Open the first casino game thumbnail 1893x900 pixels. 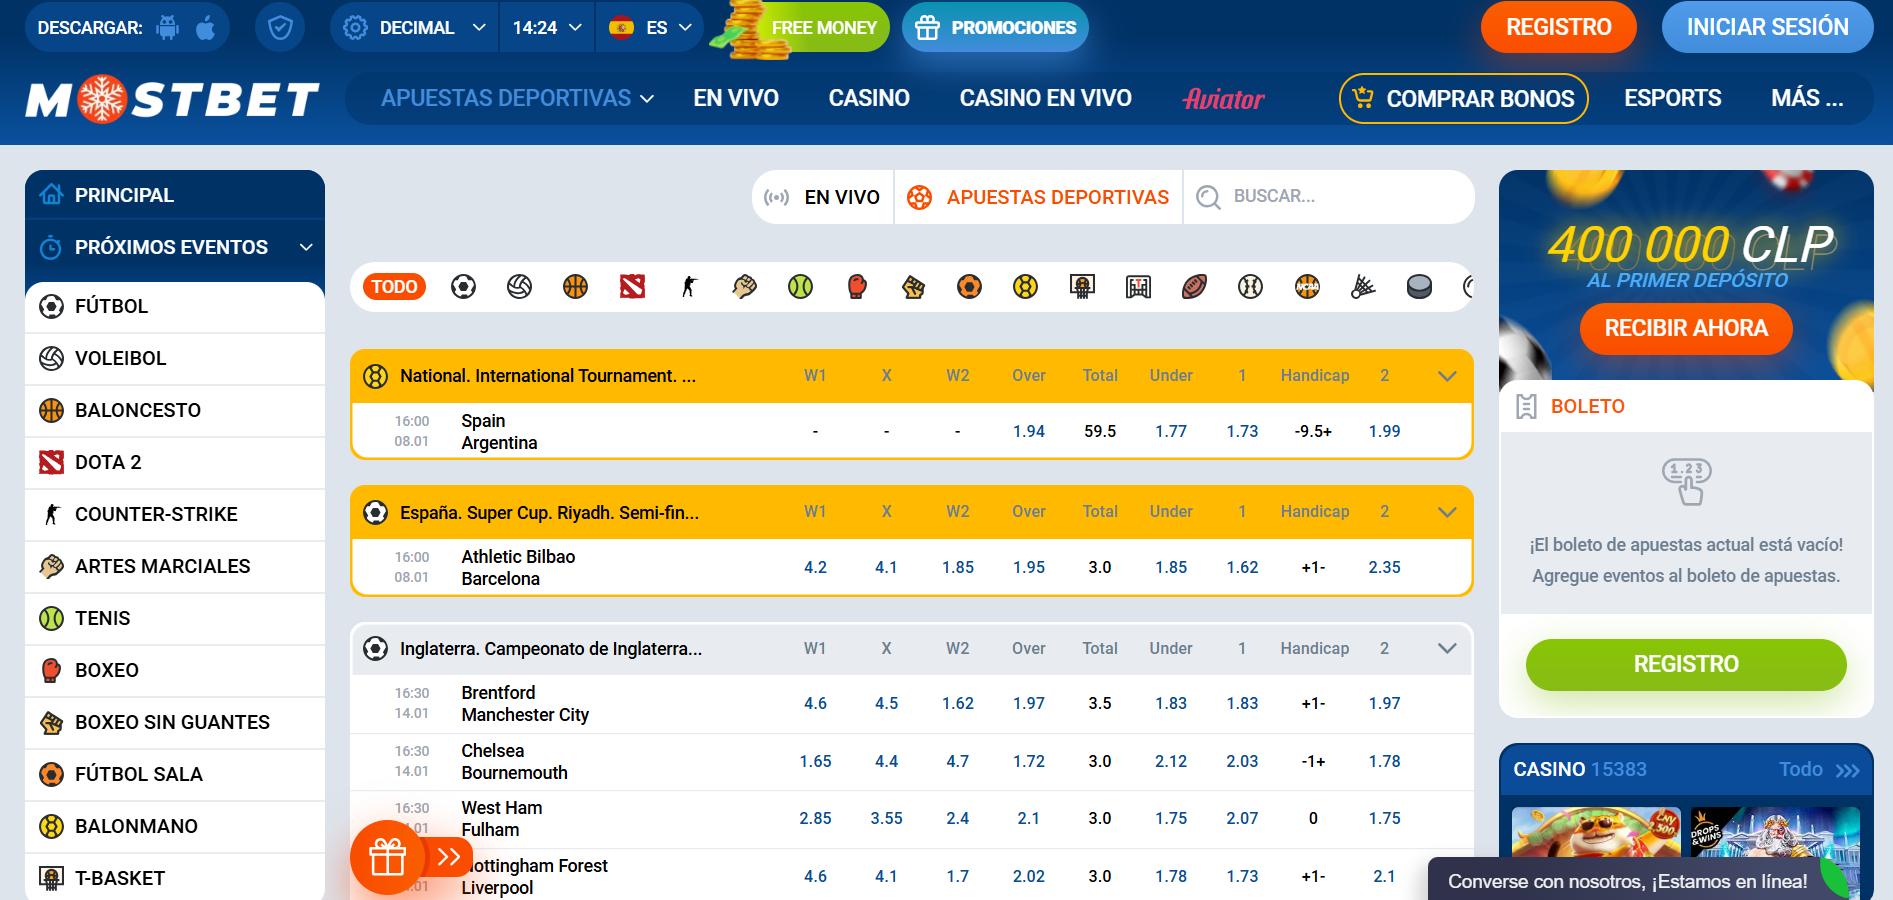point(1596,832)
